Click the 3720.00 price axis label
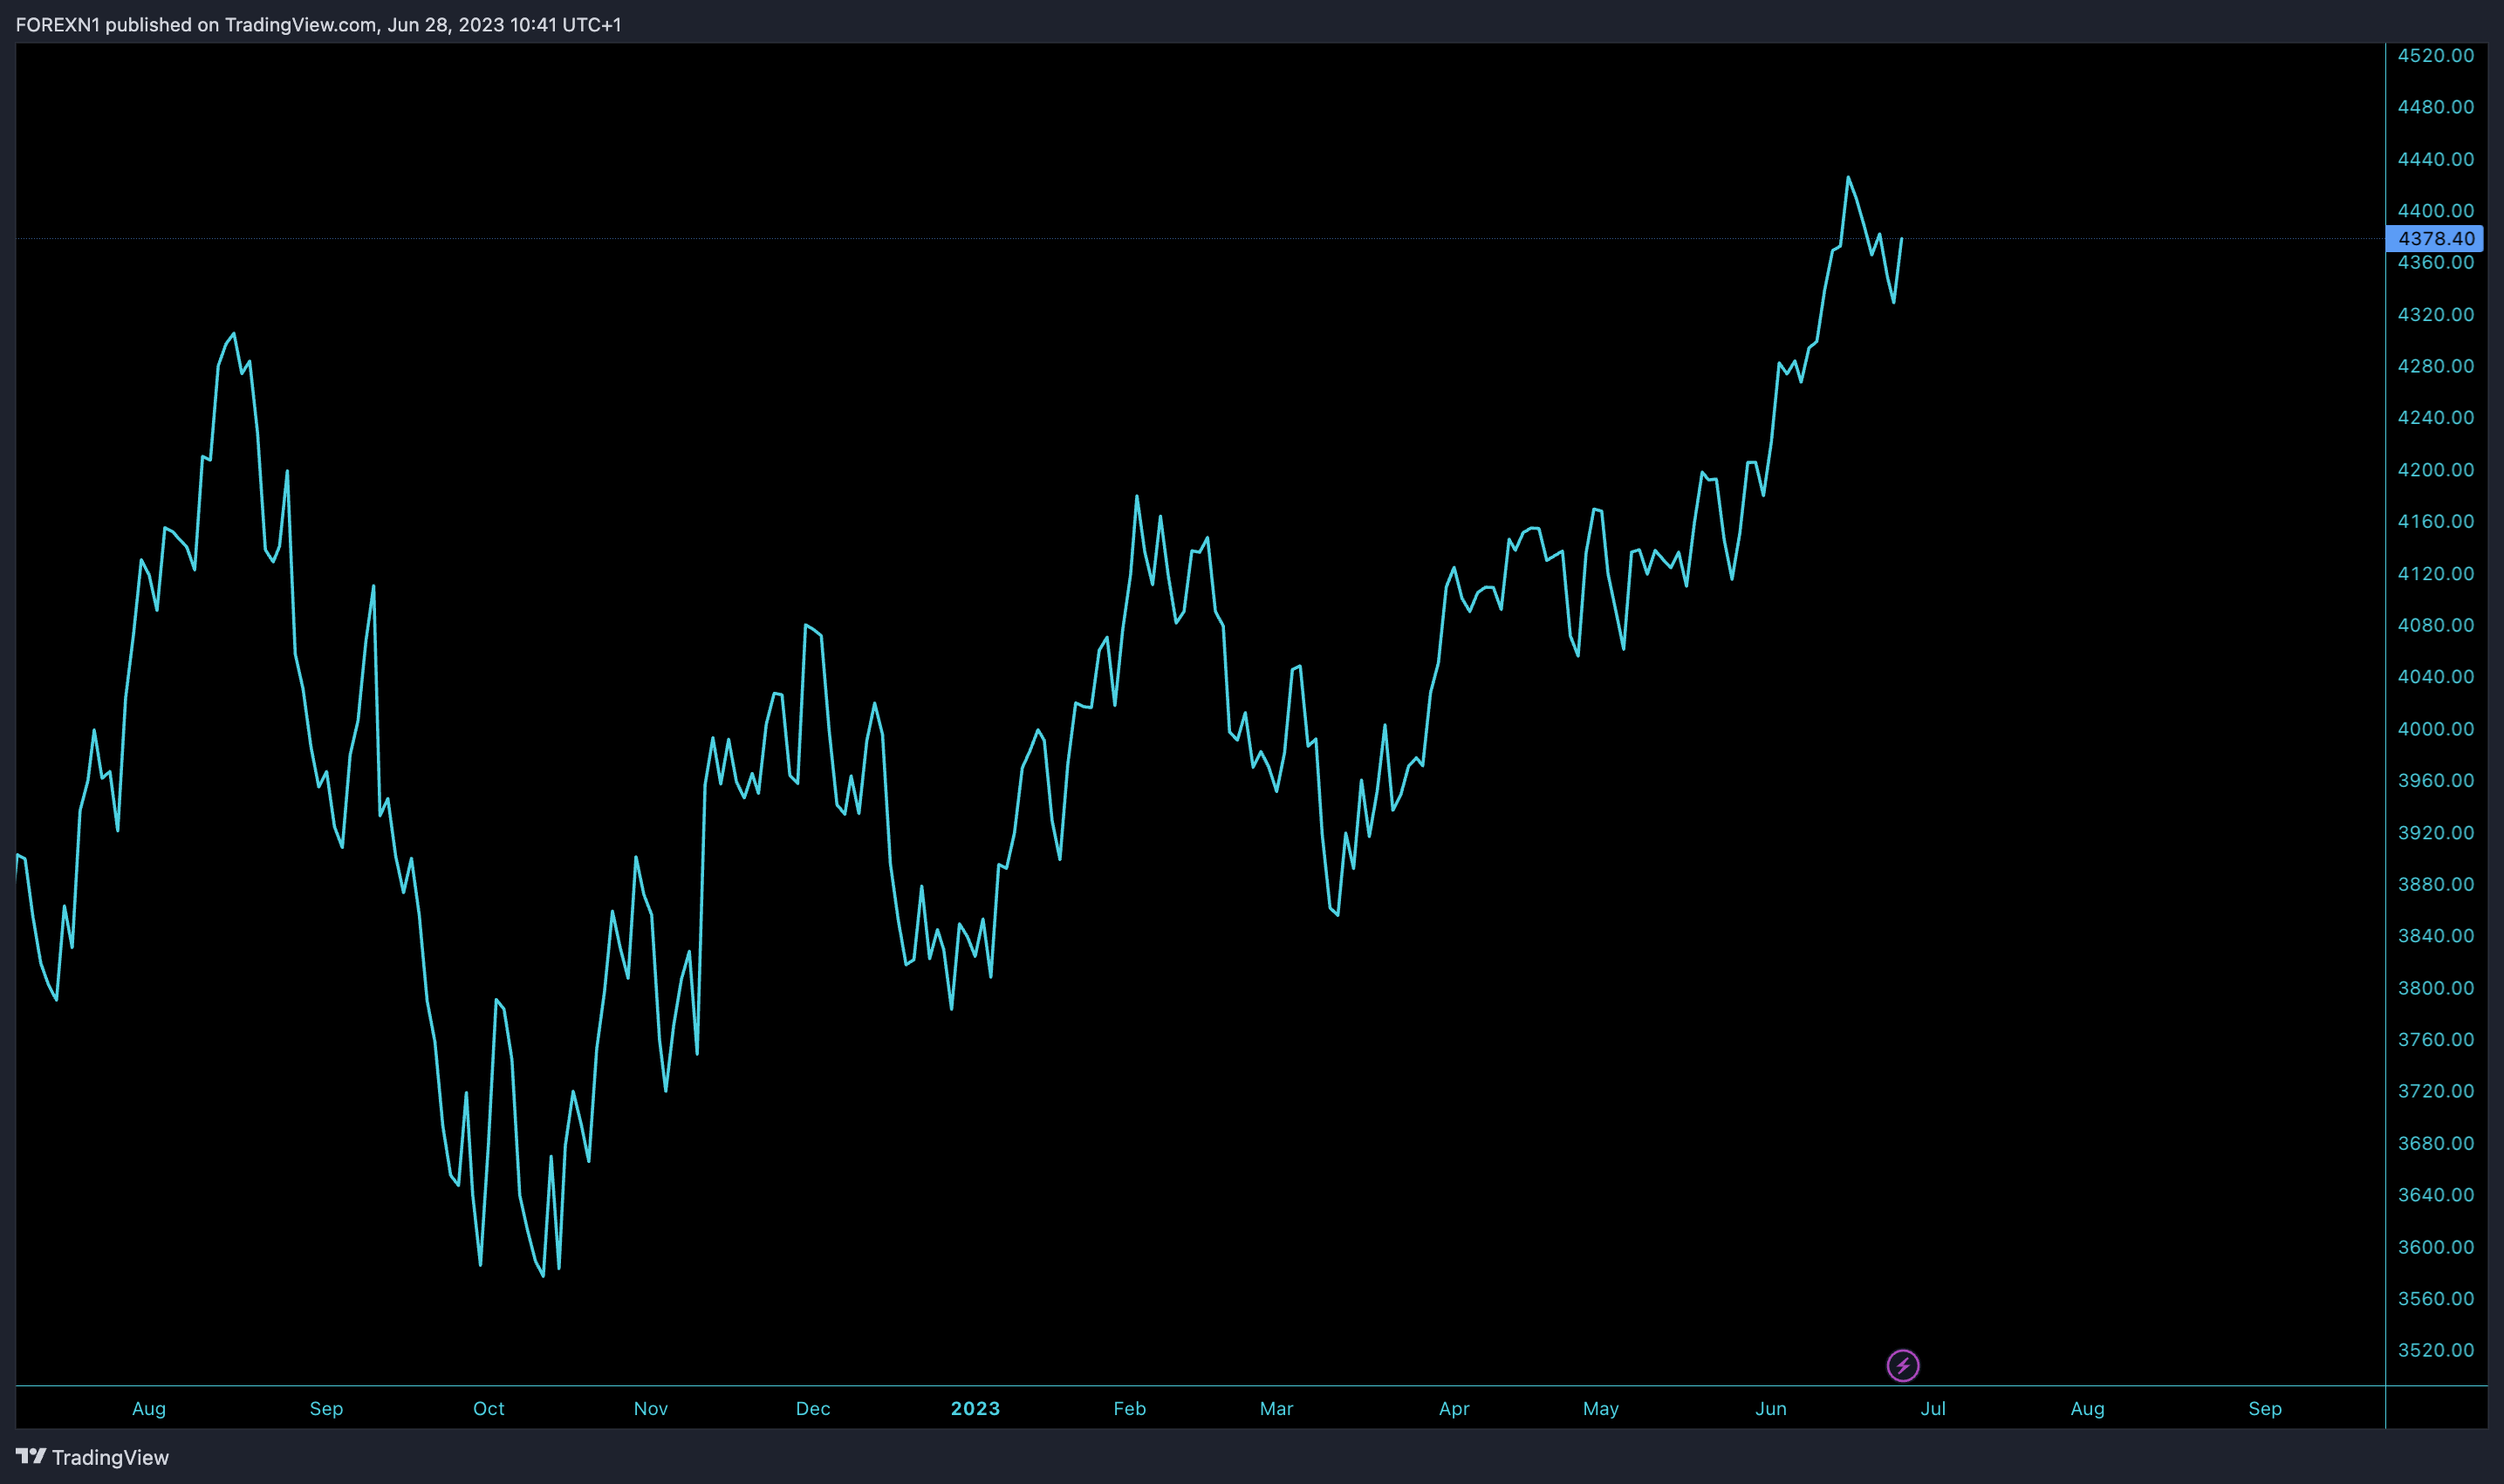Screen dimensions: 2504x1484 [x=2435, y=1091]
